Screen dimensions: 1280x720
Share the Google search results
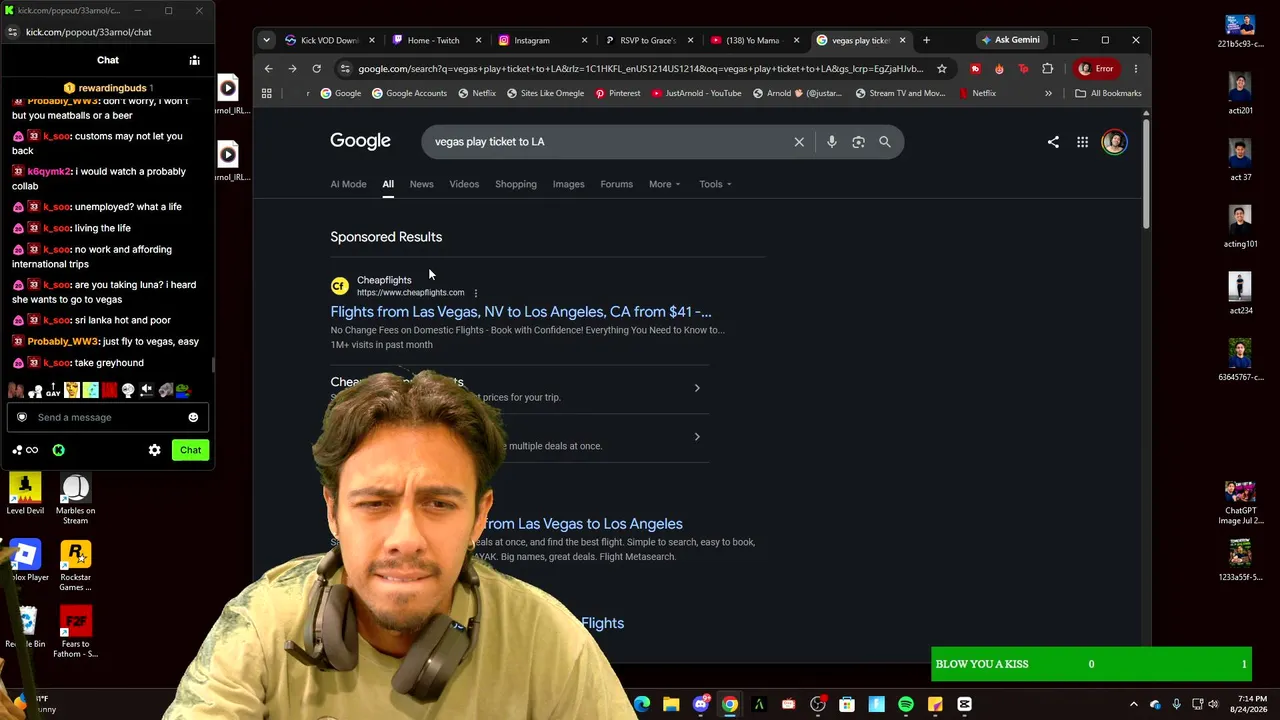[1053, 142]
